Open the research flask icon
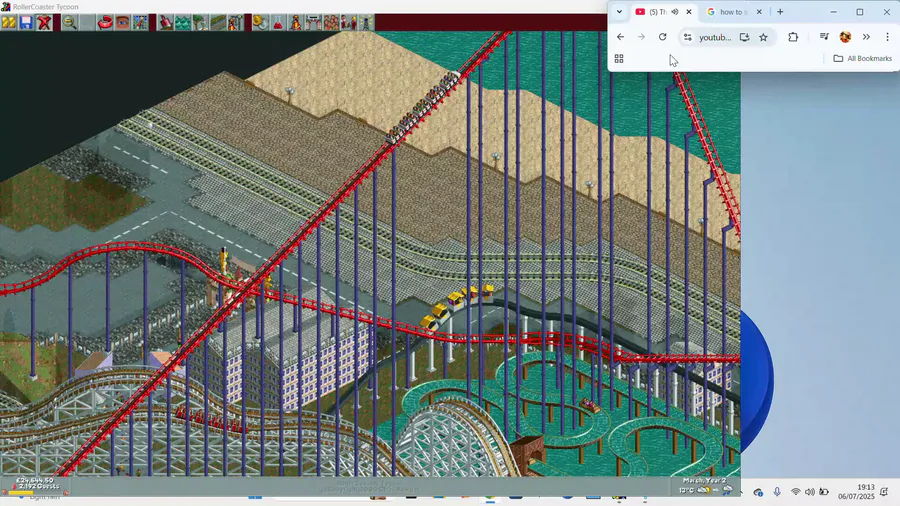The height and width of the screenshot is (506, 900). (x=278, y=22)
